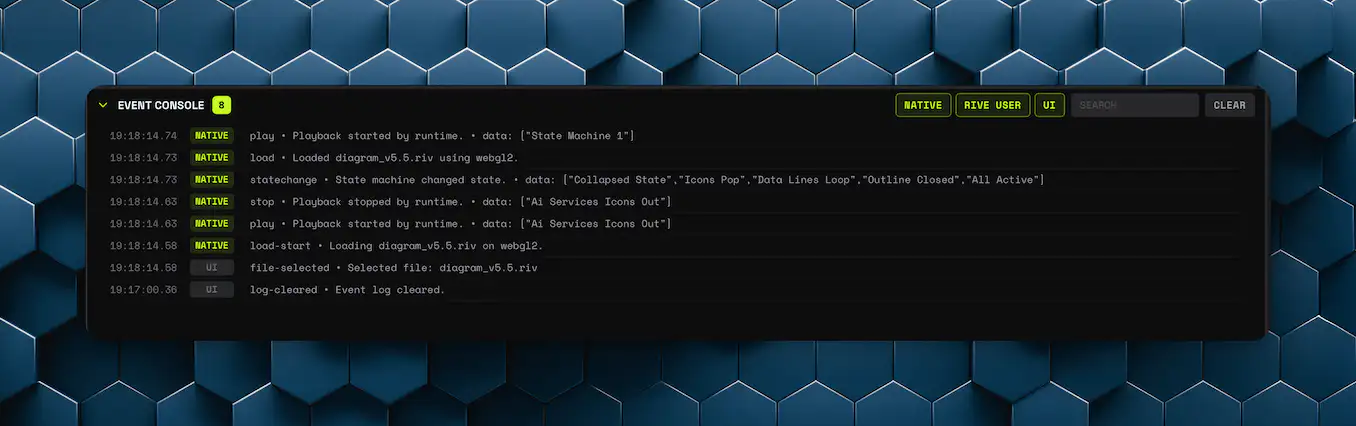Click the NATIVE tag on the load-start row

tap(212, 246)
